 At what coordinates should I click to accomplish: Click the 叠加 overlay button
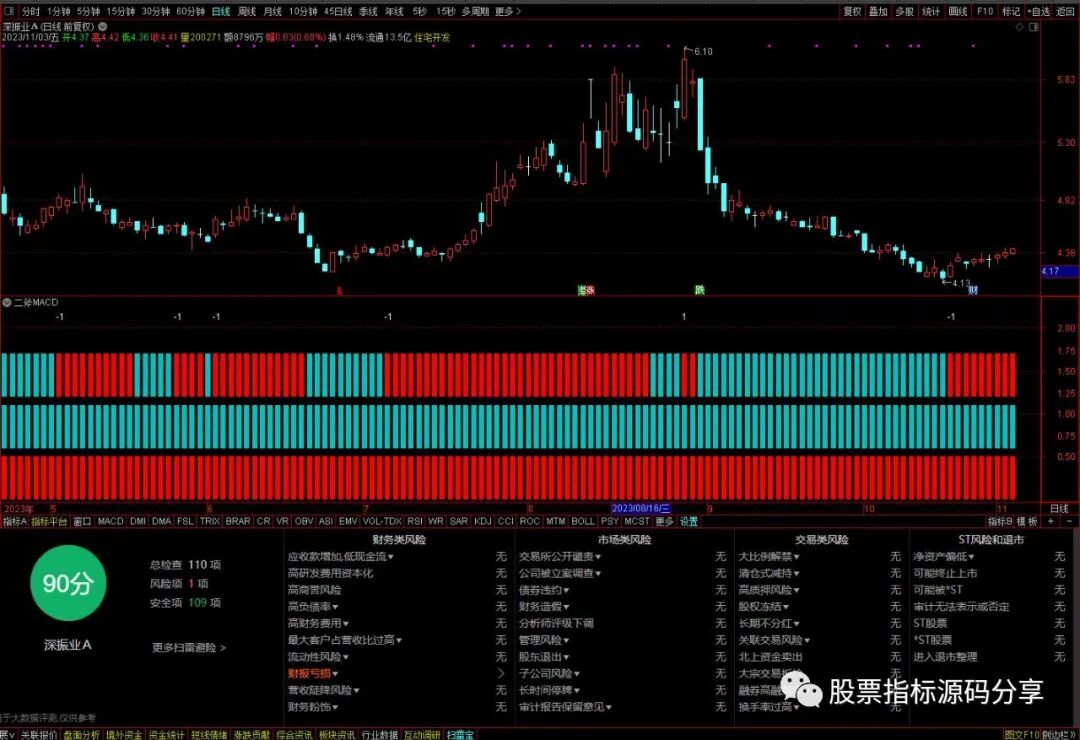click(878, 12)
